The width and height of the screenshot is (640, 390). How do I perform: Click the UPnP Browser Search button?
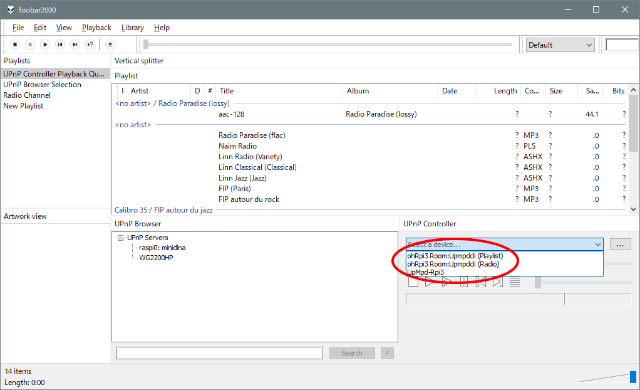(x=352, y=353)
